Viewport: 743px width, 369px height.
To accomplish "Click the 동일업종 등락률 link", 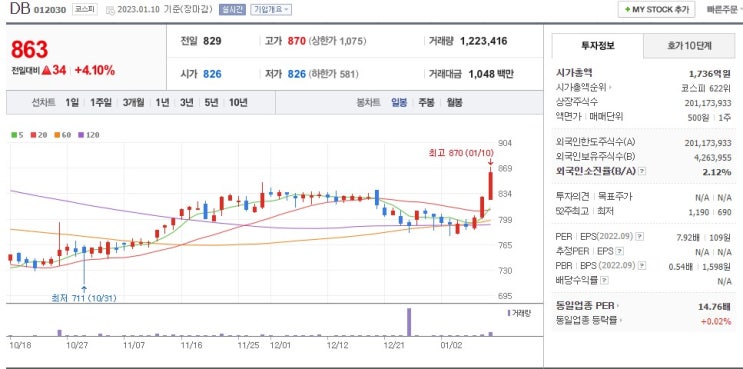I will tap(587, 321).
